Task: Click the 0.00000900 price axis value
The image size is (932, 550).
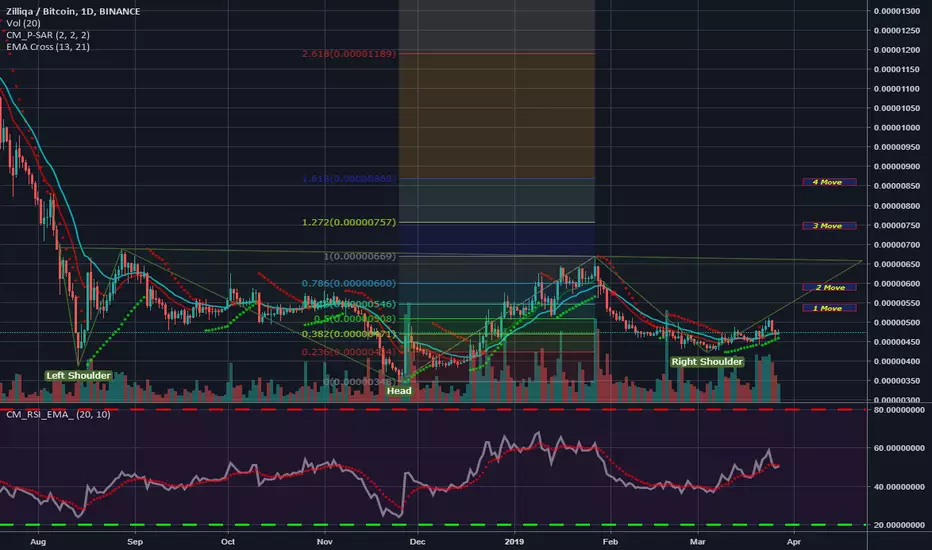Action: tap(896, 166)
